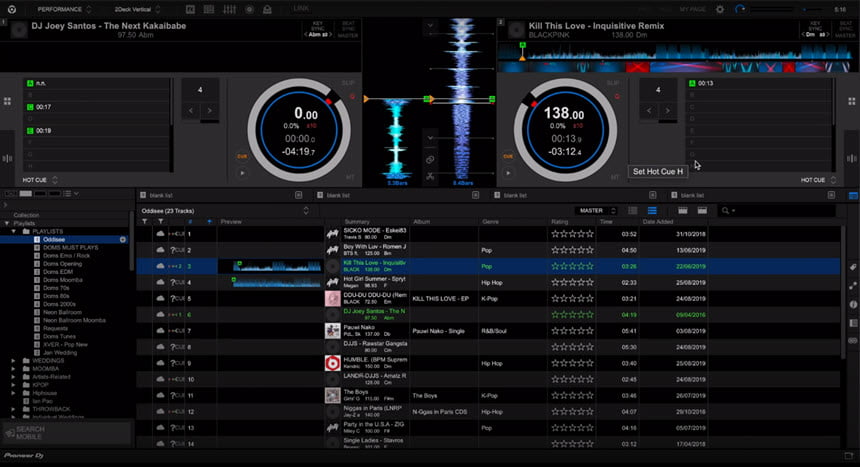The height and width of the screenshot is (467, 860).
Task: Click the LINK button in top bar
Action: [301, 9]
